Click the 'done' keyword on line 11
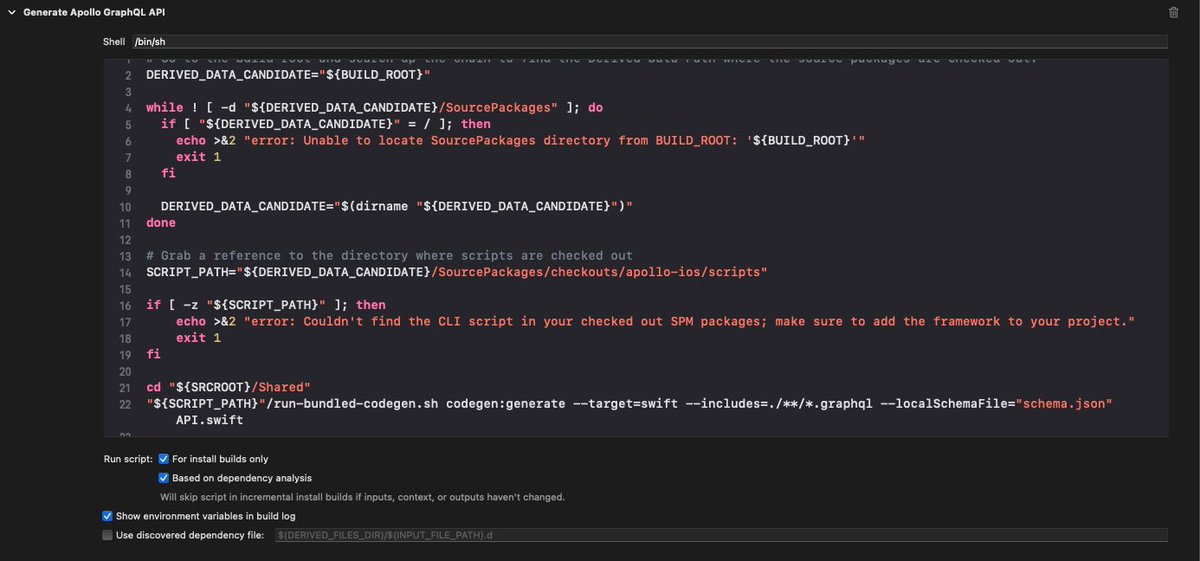The image size is (1200, 561). point(161,223)
